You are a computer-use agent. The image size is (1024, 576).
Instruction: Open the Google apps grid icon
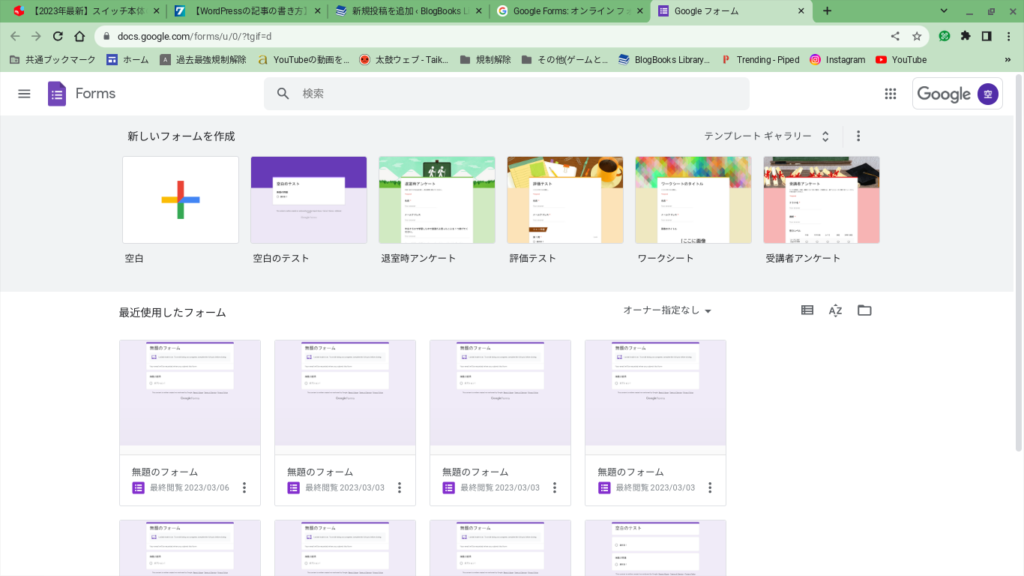tap(890, 94)
